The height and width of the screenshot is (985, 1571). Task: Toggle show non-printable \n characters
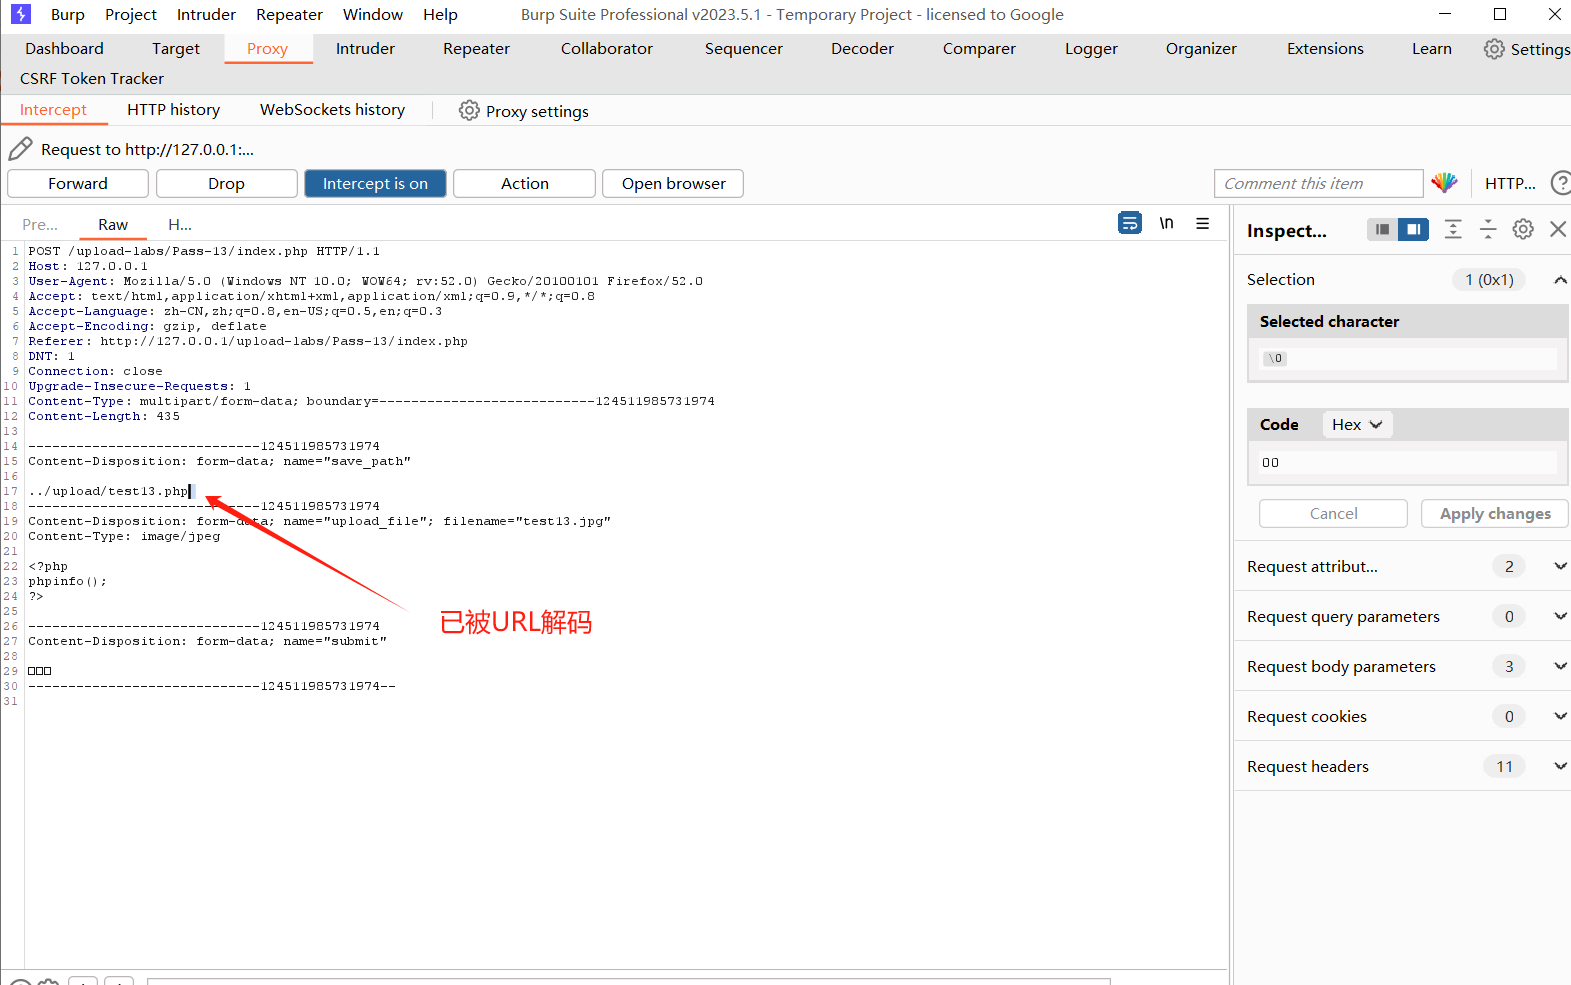coord(1166,223)
